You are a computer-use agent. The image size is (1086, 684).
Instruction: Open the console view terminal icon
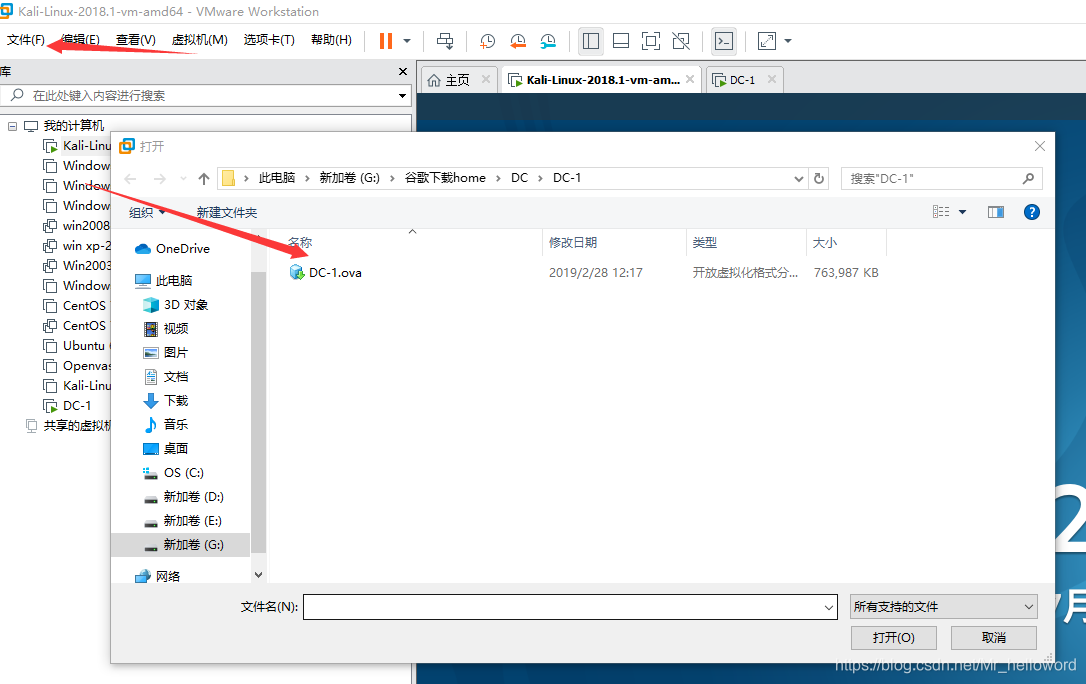[x=724, y=41]
